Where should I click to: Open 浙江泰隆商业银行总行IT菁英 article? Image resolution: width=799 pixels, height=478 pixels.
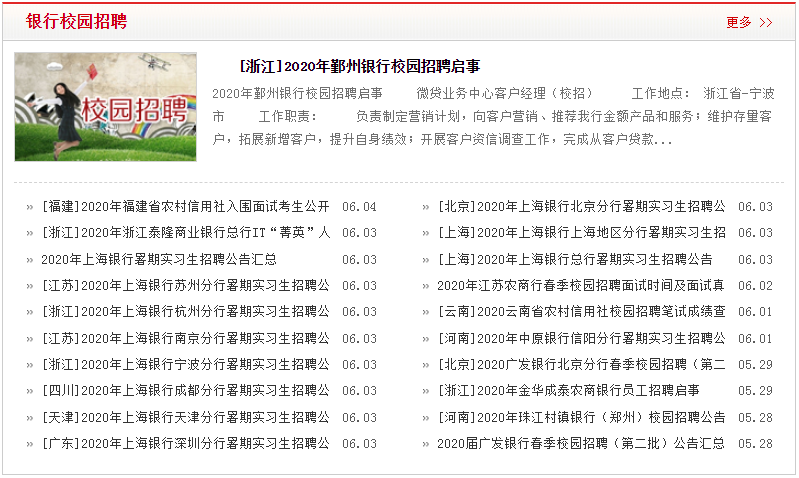(185, 233)
